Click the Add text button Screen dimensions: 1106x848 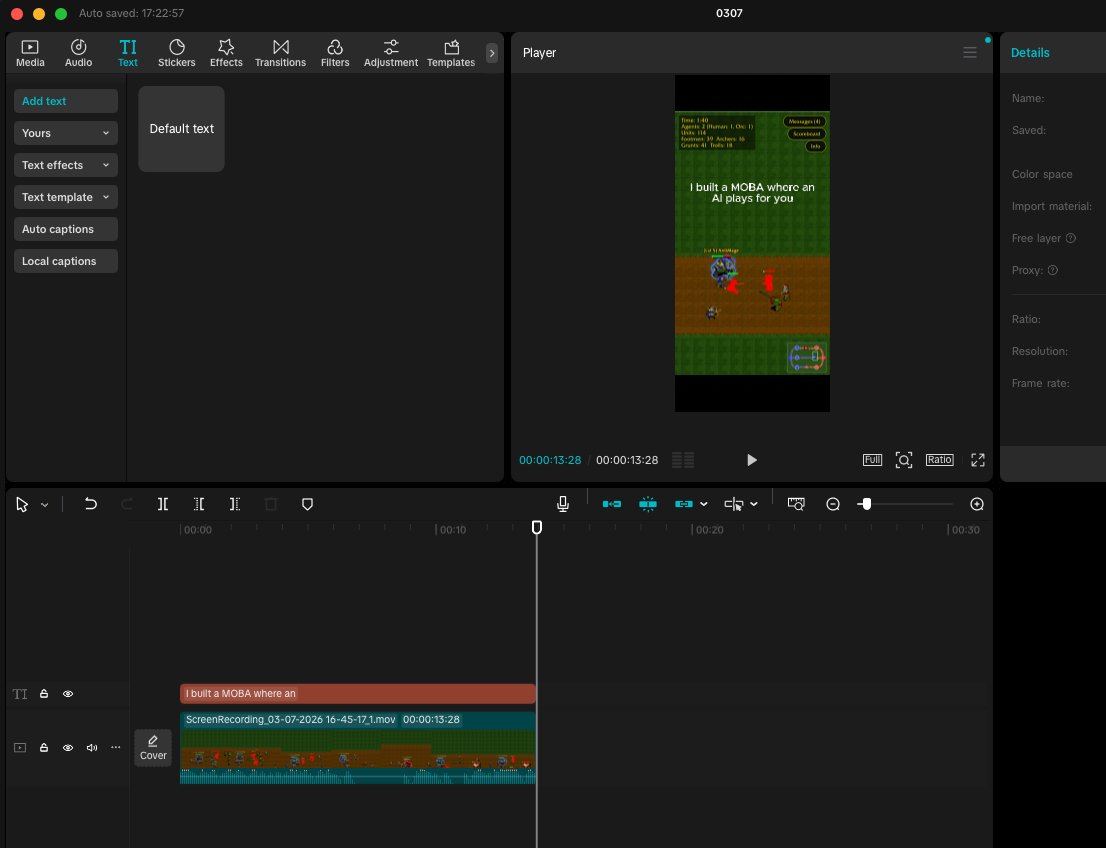click(x=66, y=101)
